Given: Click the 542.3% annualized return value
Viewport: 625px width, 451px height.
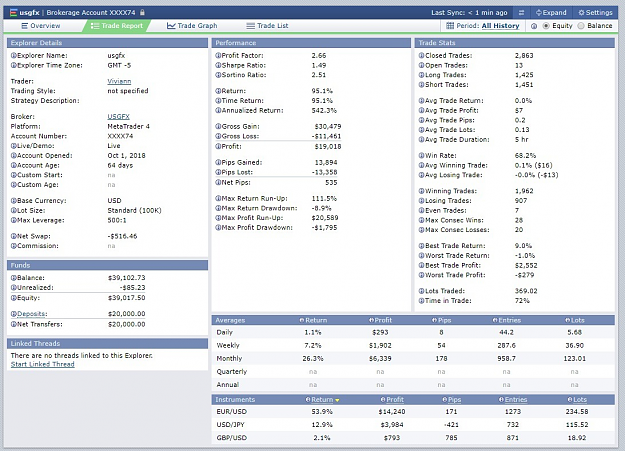Looking at the screenshot, I should pos(324,110).
